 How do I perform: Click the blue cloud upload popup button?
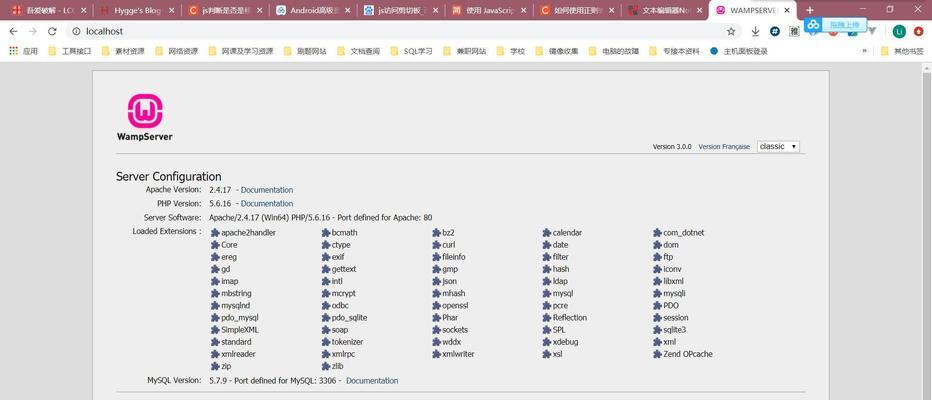pos(836,24)
